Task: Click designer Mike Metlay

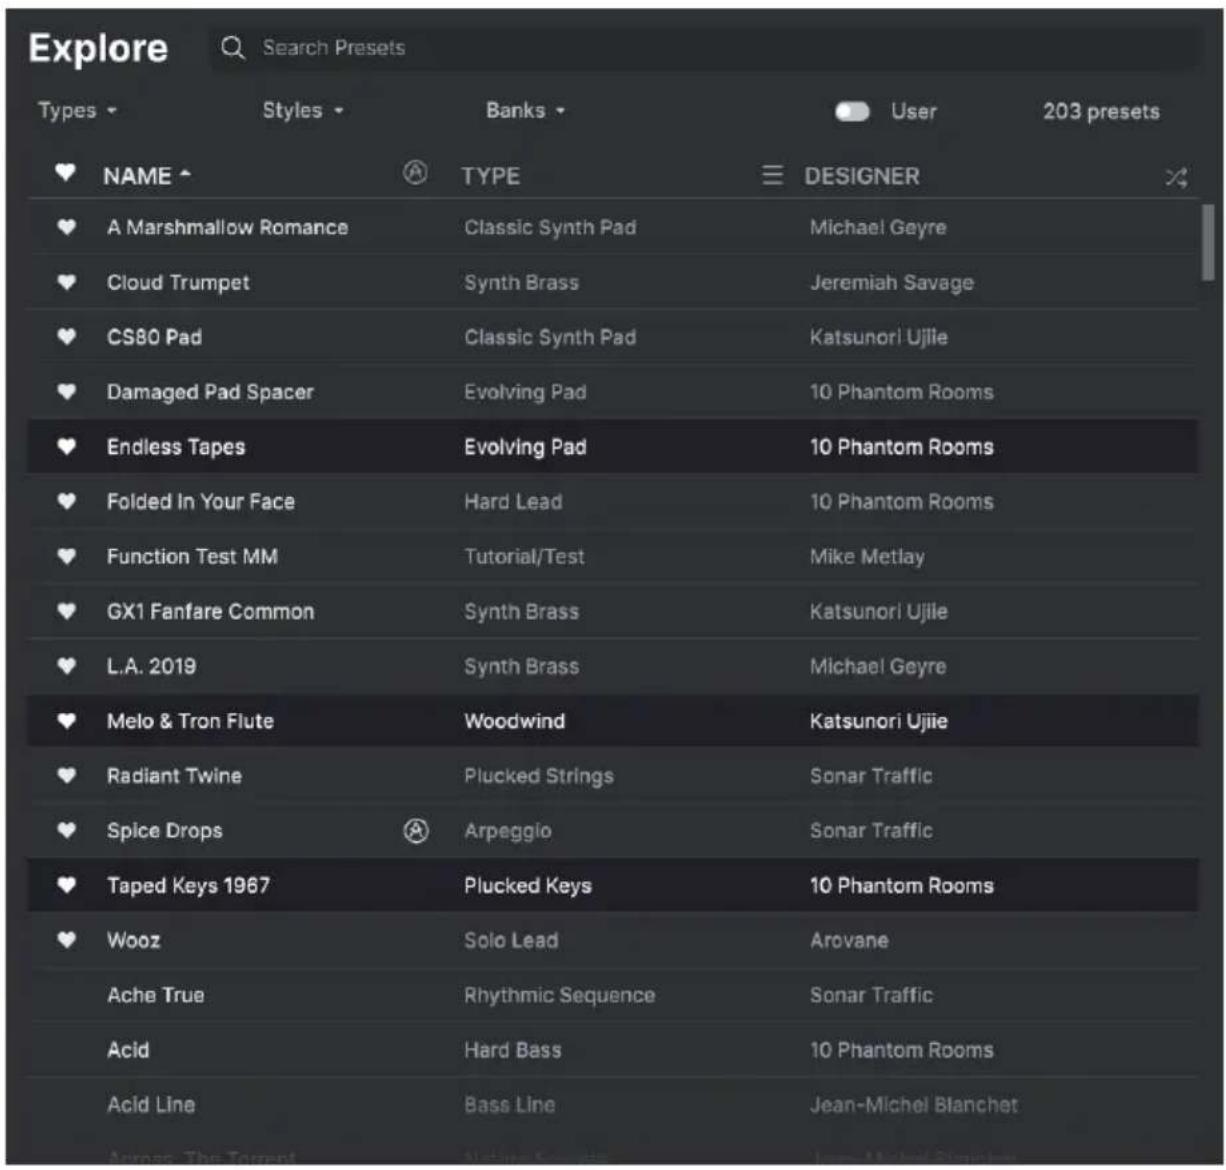Action: point(867,557)
